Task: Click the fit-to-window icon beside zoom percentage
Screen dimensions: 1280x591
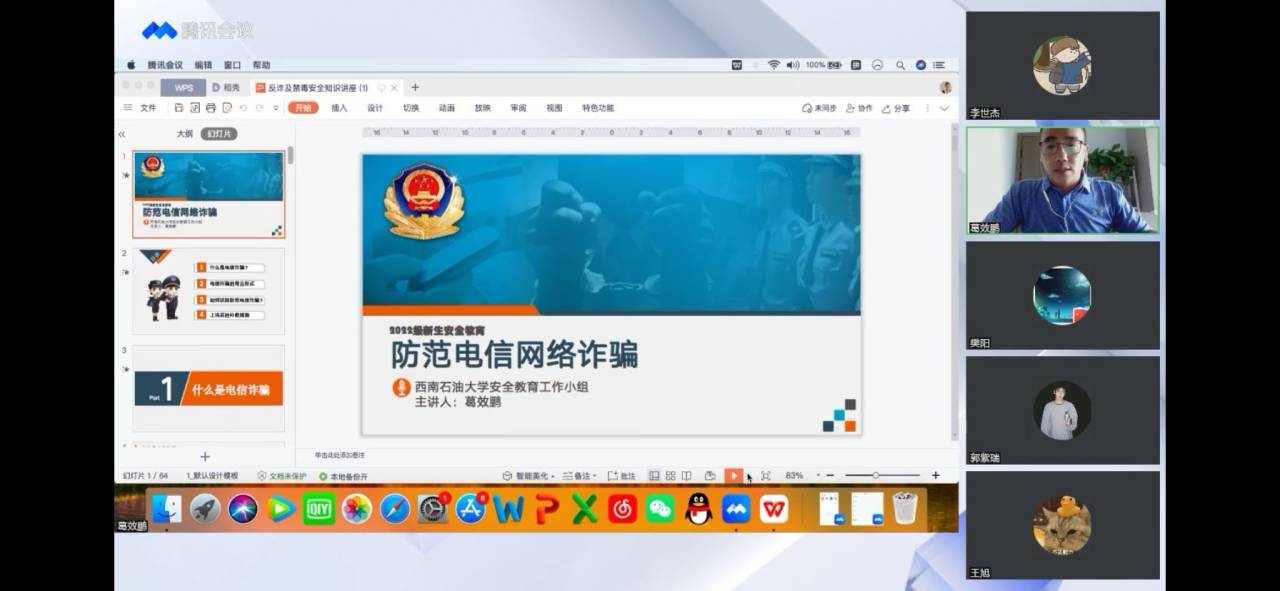Action: coord(765,476)
